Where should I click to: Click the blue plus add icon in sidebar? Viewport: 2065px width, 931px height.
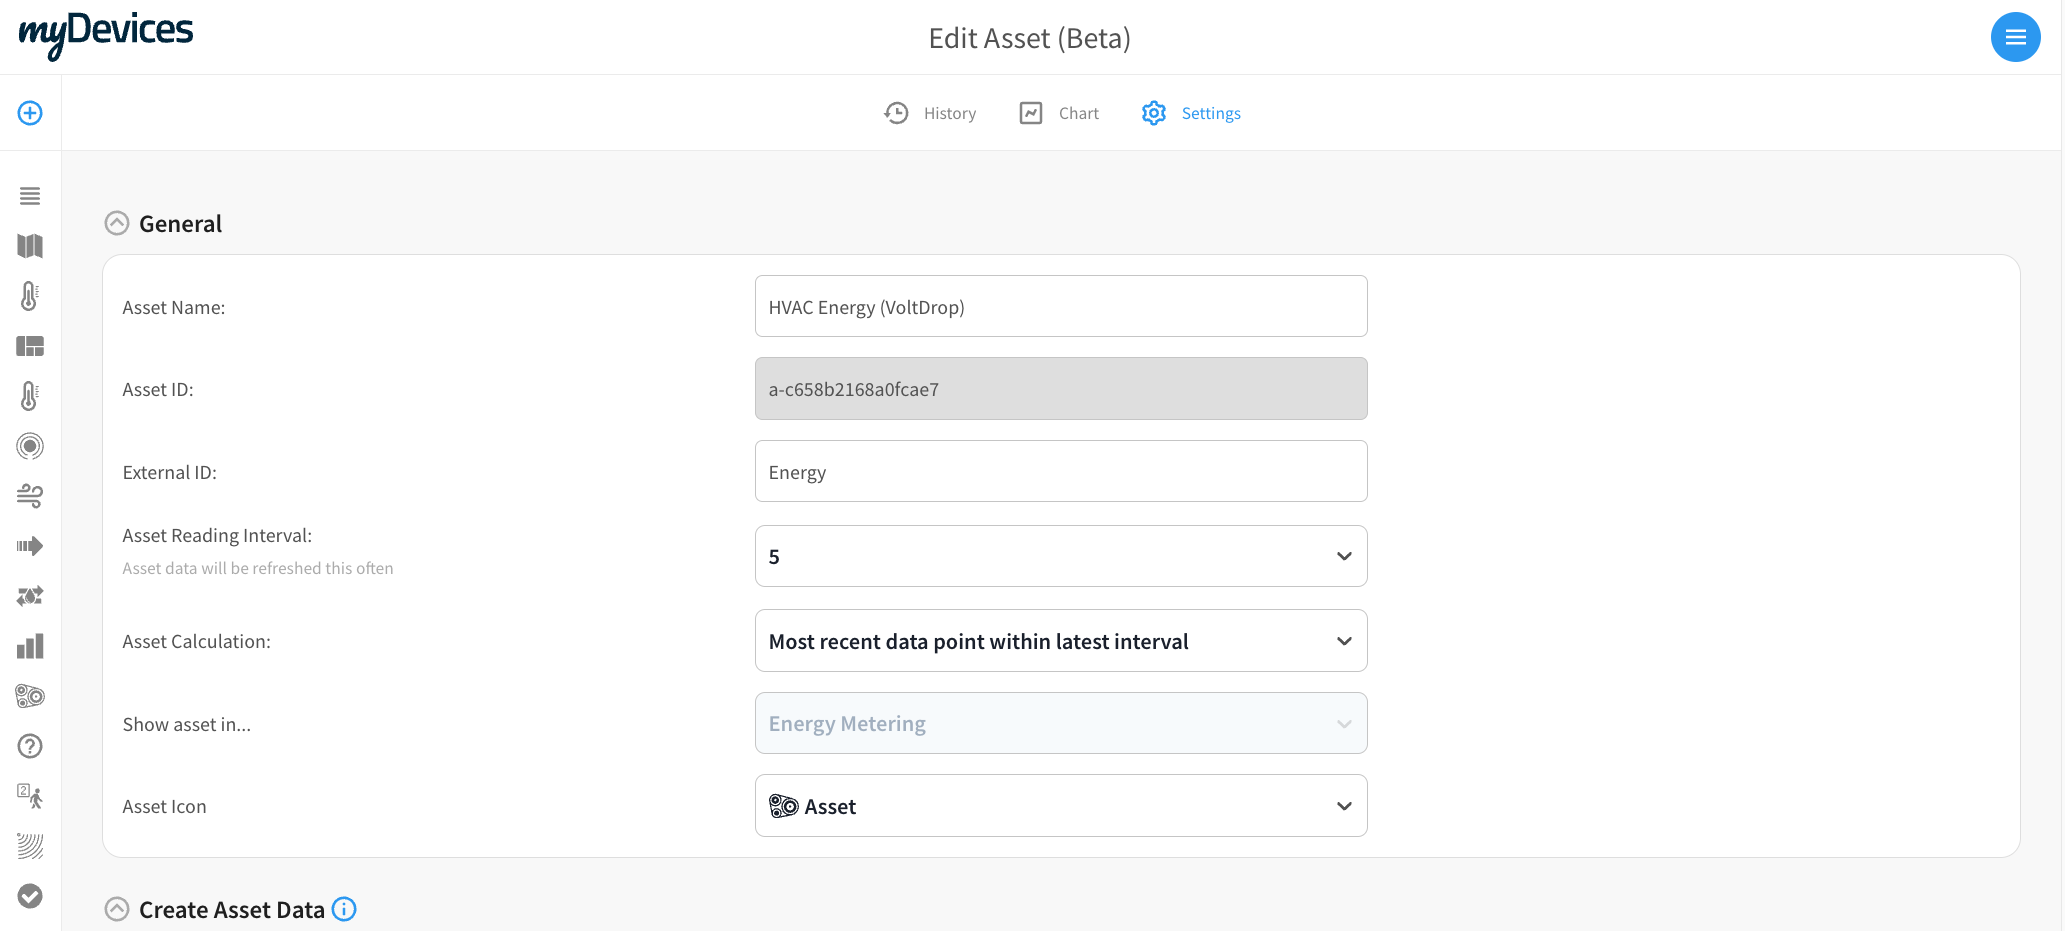[30, 113]
